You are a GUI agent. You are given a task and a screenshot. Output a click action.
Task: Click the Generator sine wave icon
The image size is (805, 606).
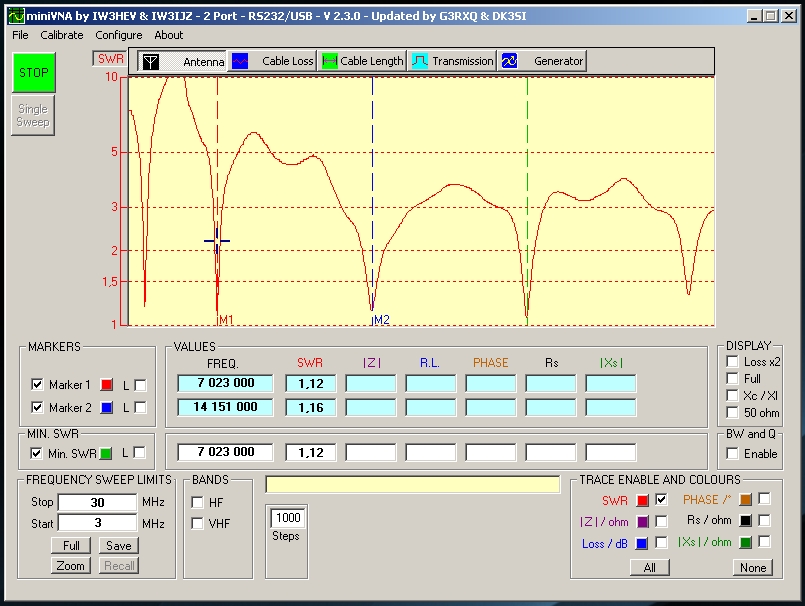tap(509, 62)
